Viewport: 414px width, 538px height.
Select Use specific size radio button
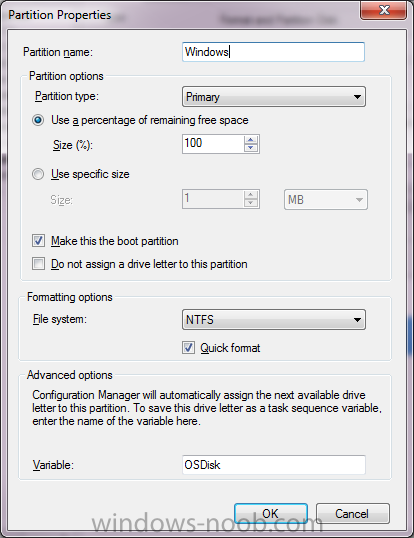(38, 174)
